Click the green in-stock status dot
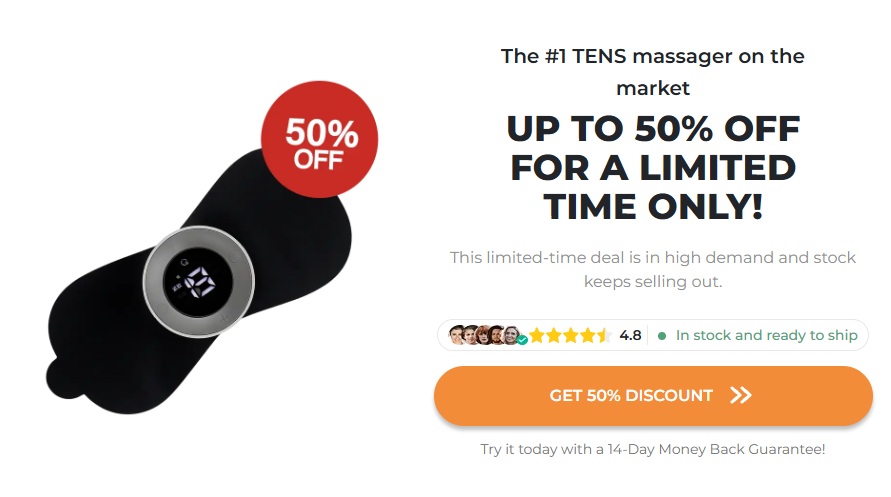Viewport: 891px width, 497px height. [662, 336]
